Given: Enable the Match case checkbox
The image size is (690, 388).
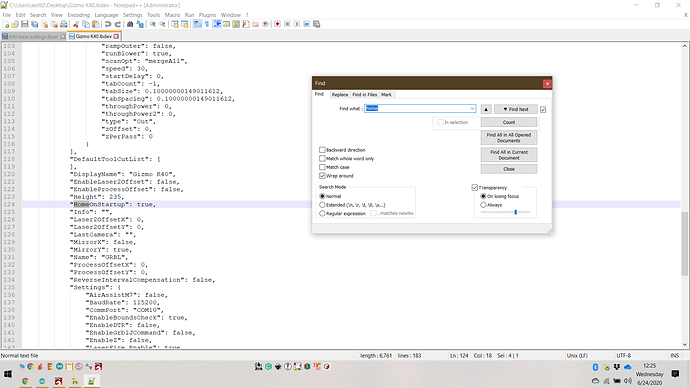Looking at the screenshot, I should coord(322,167).
